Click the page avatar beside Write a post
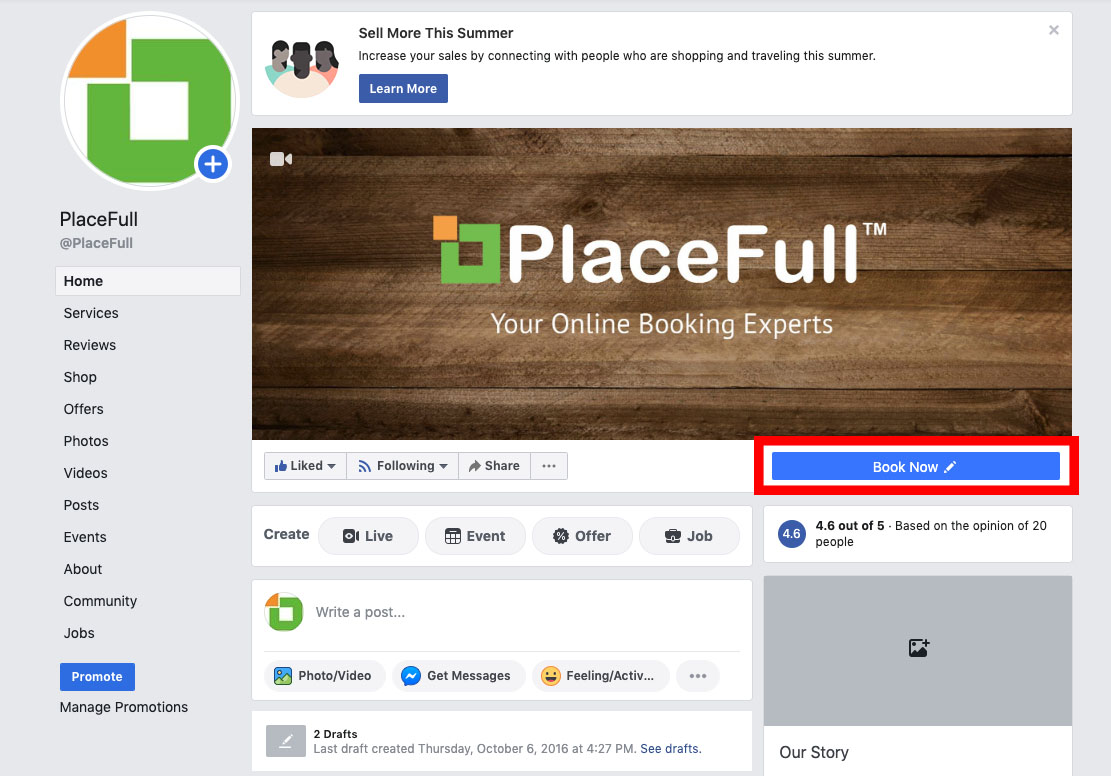Viewport: 1111px width, 776px height. [x=284, y=612]
